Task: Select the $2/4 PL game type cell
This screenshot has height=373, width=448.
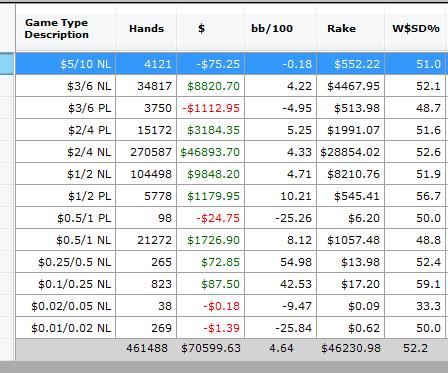Action: pos(66,130)
